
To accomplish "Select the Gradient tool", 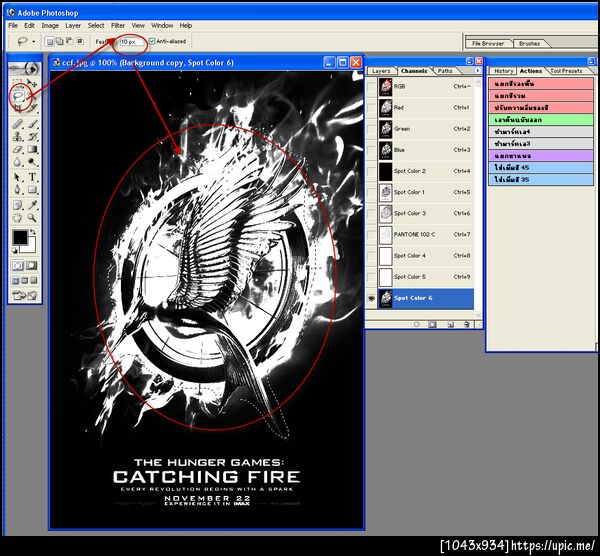I will [x=32, y=149].
